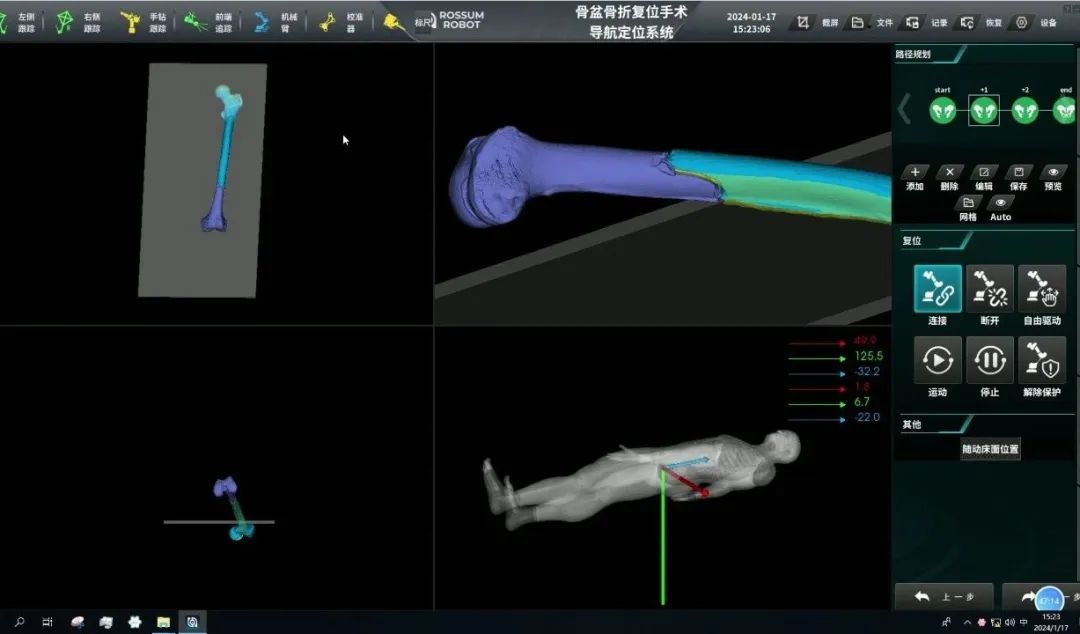Image resolution: width=1080 pixels, height=634 pixels.
Task: Toggle the 网格 mesh display
Action: click(968, 203)
